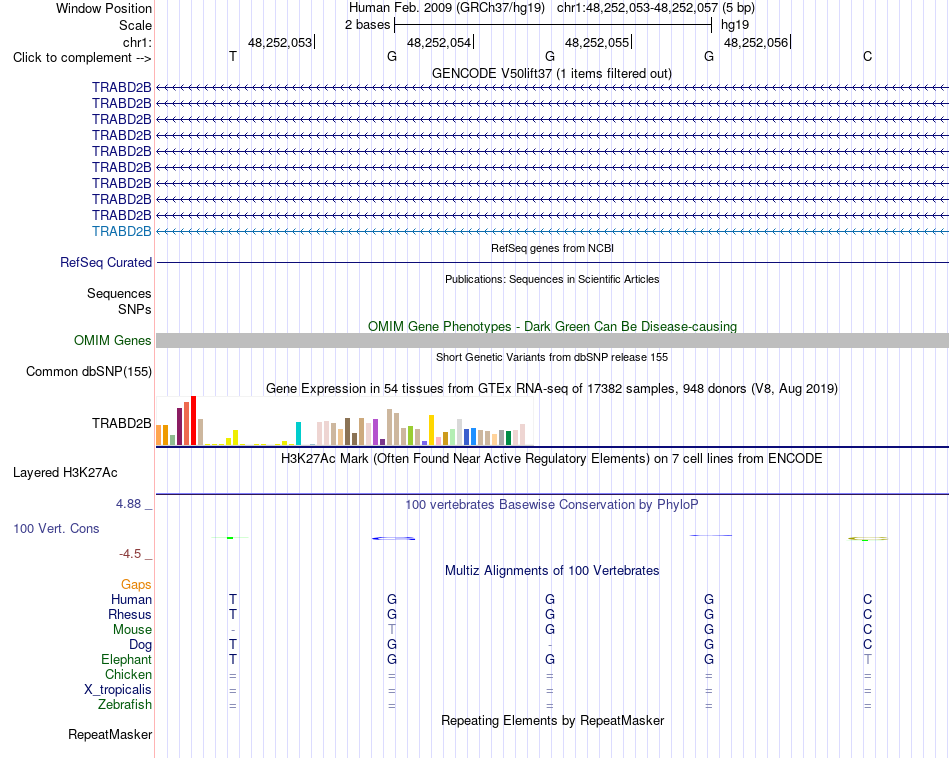Click the X_tropicalis species label
Image resolution: width=950 pixels, height=758 pixels.
(118, 690)
